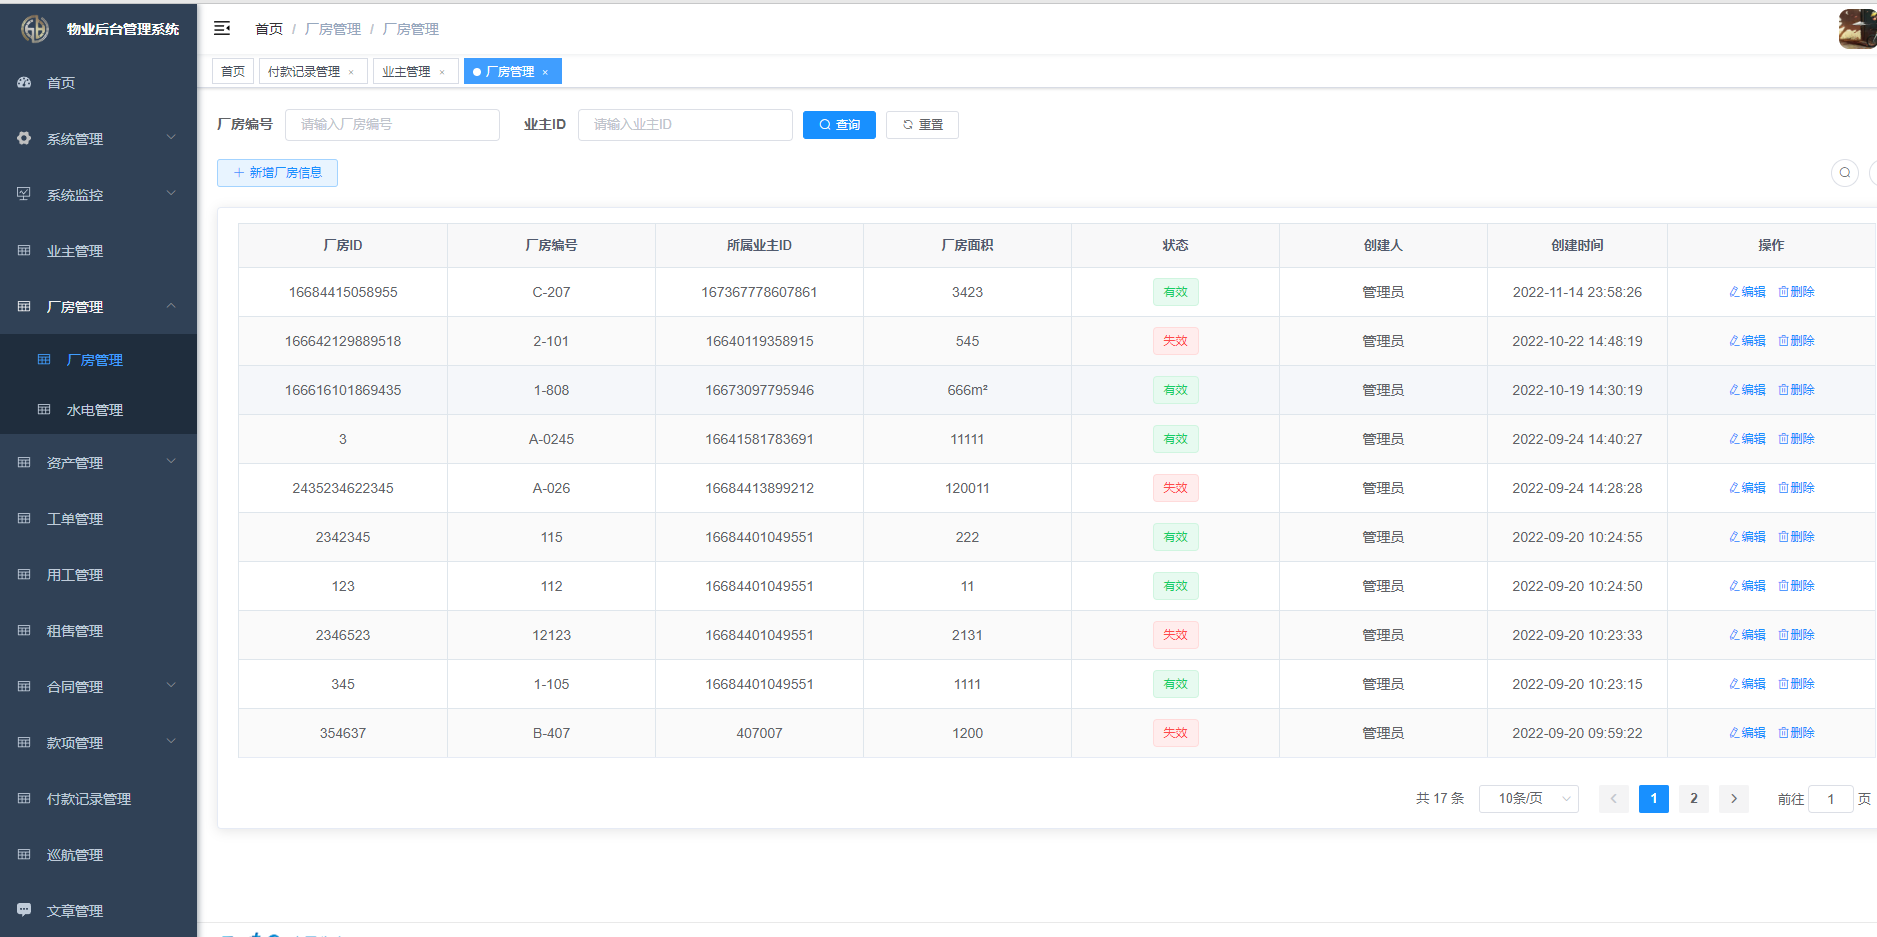Expand 合同管理 sidebar menu
The image size is (1877, 937).
[98, 687]
